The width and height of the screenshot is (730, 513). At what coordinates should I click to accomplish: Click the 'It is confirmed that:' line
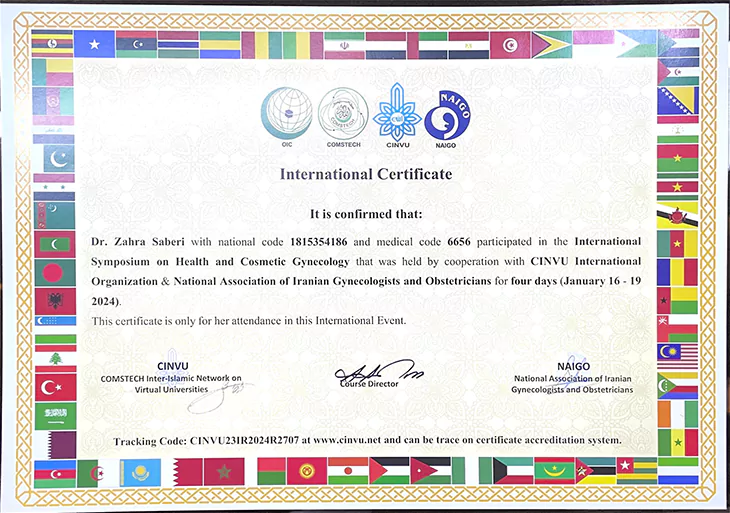pos(366,214)
